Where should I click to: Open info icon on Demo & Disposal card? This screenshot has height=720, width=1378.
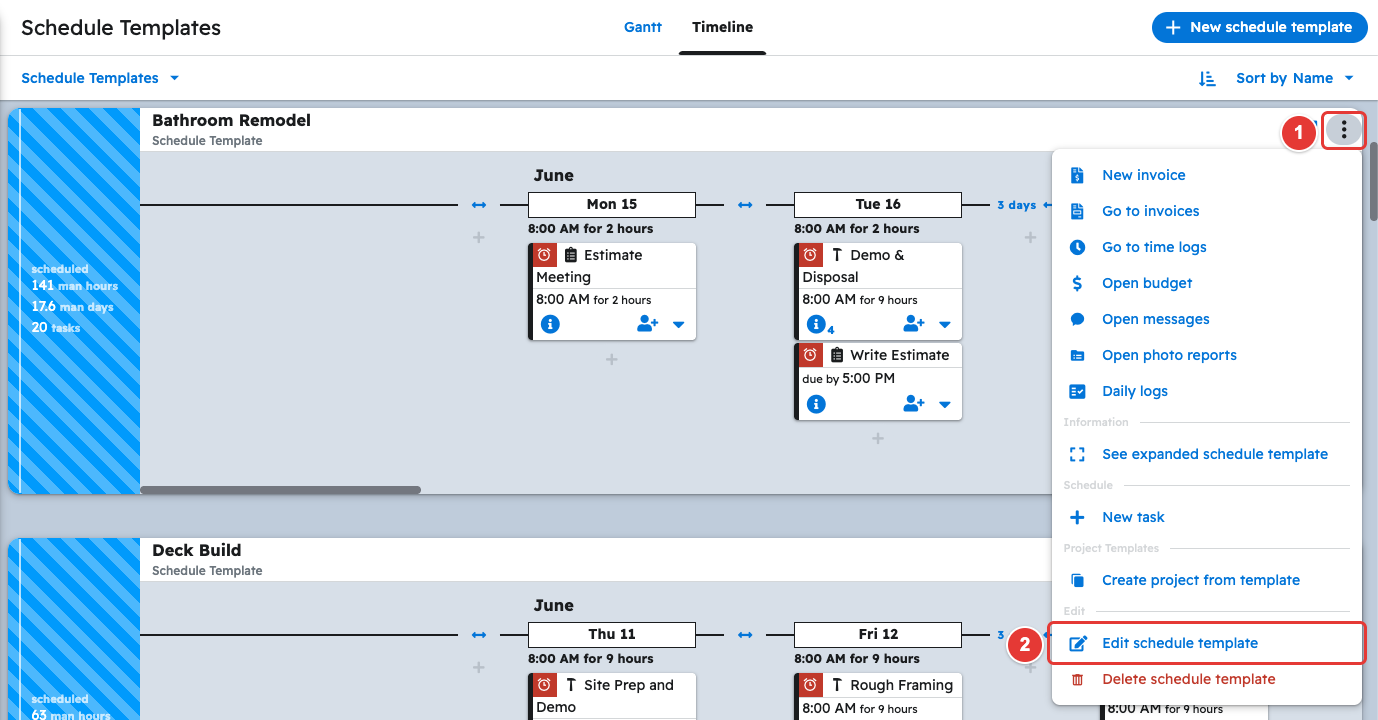point(816,324)
